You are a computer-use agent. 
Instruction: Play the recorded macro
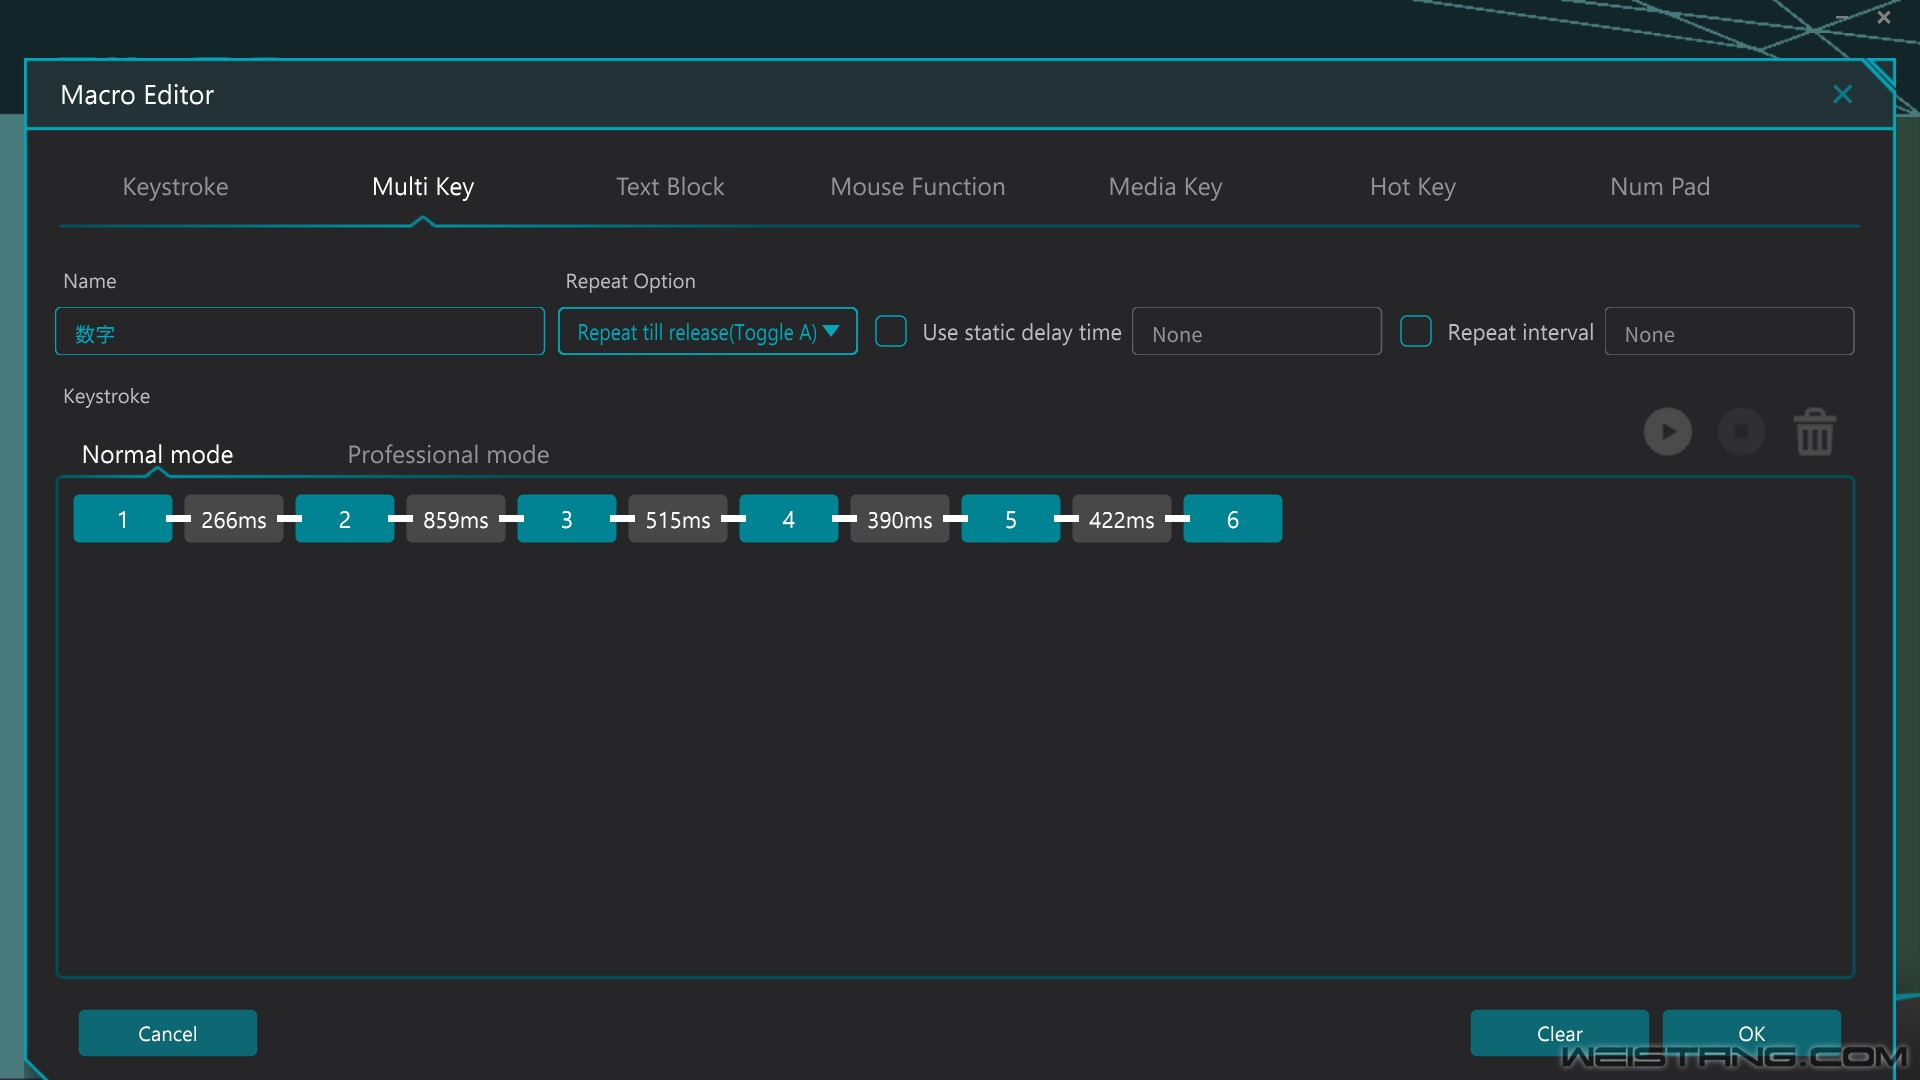coord(1667,432)
